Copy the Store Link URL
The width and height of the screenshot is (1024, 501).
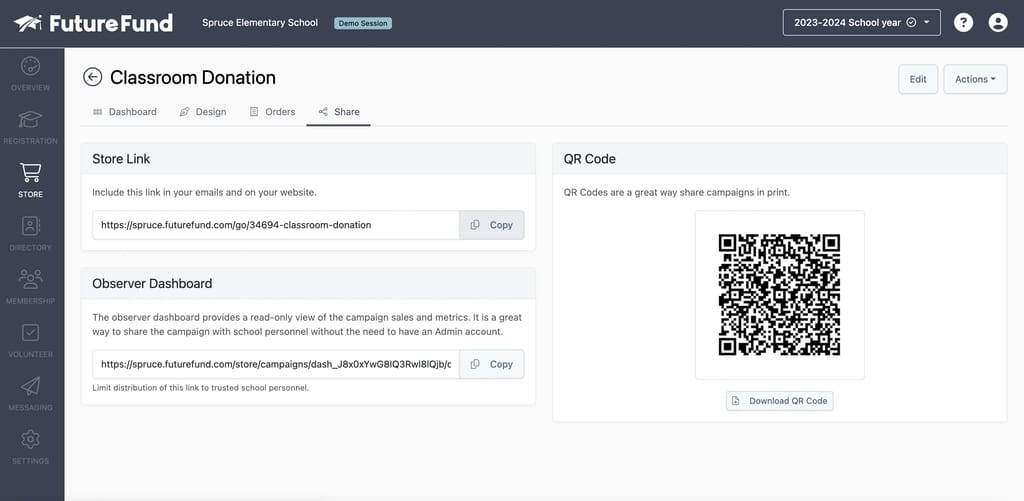tap(492, 225)
